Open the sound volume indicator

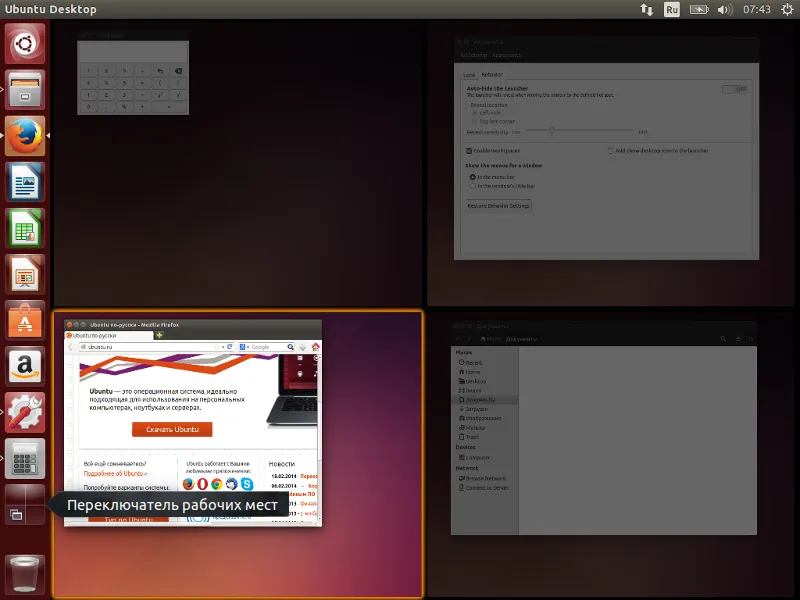(725, 9)
